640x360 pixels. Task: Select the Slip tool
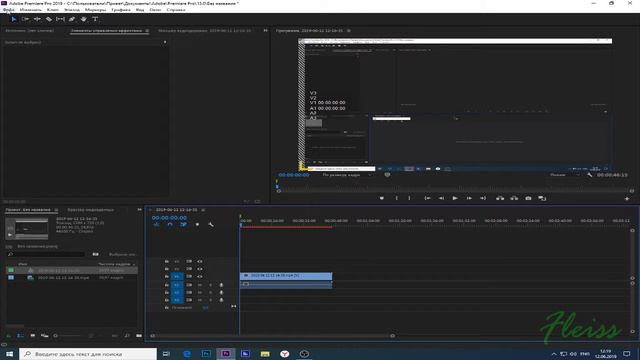[x=60, y=19]
